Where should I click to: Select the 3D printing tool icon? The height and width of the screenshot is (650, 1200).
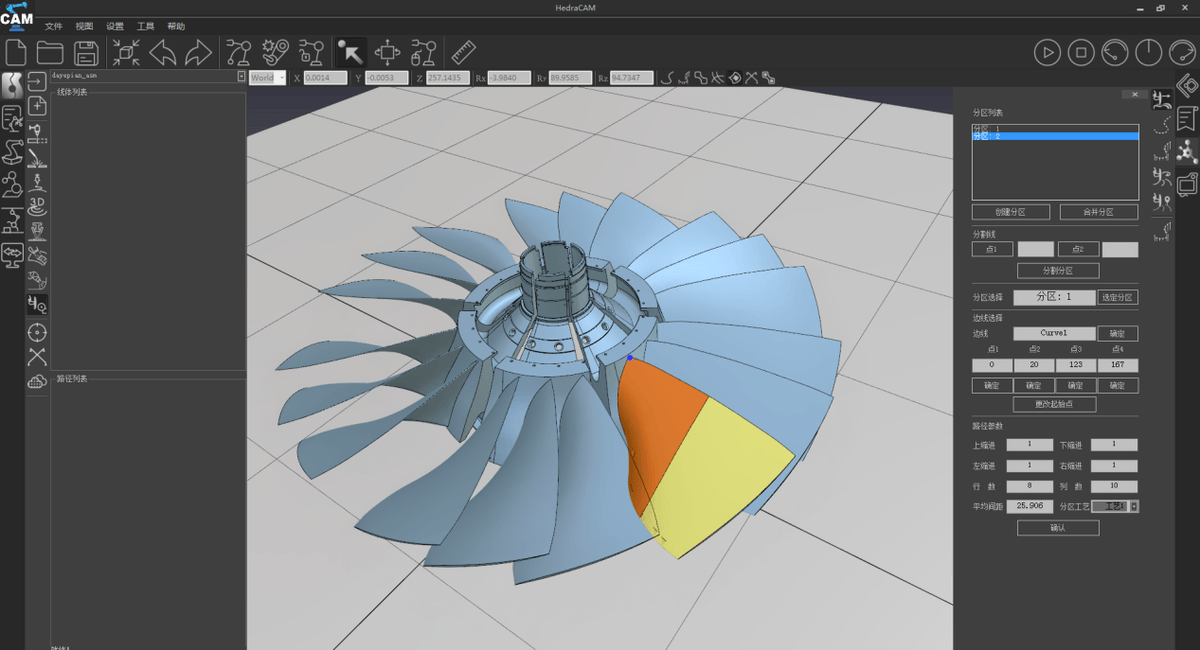pos(37,206)
